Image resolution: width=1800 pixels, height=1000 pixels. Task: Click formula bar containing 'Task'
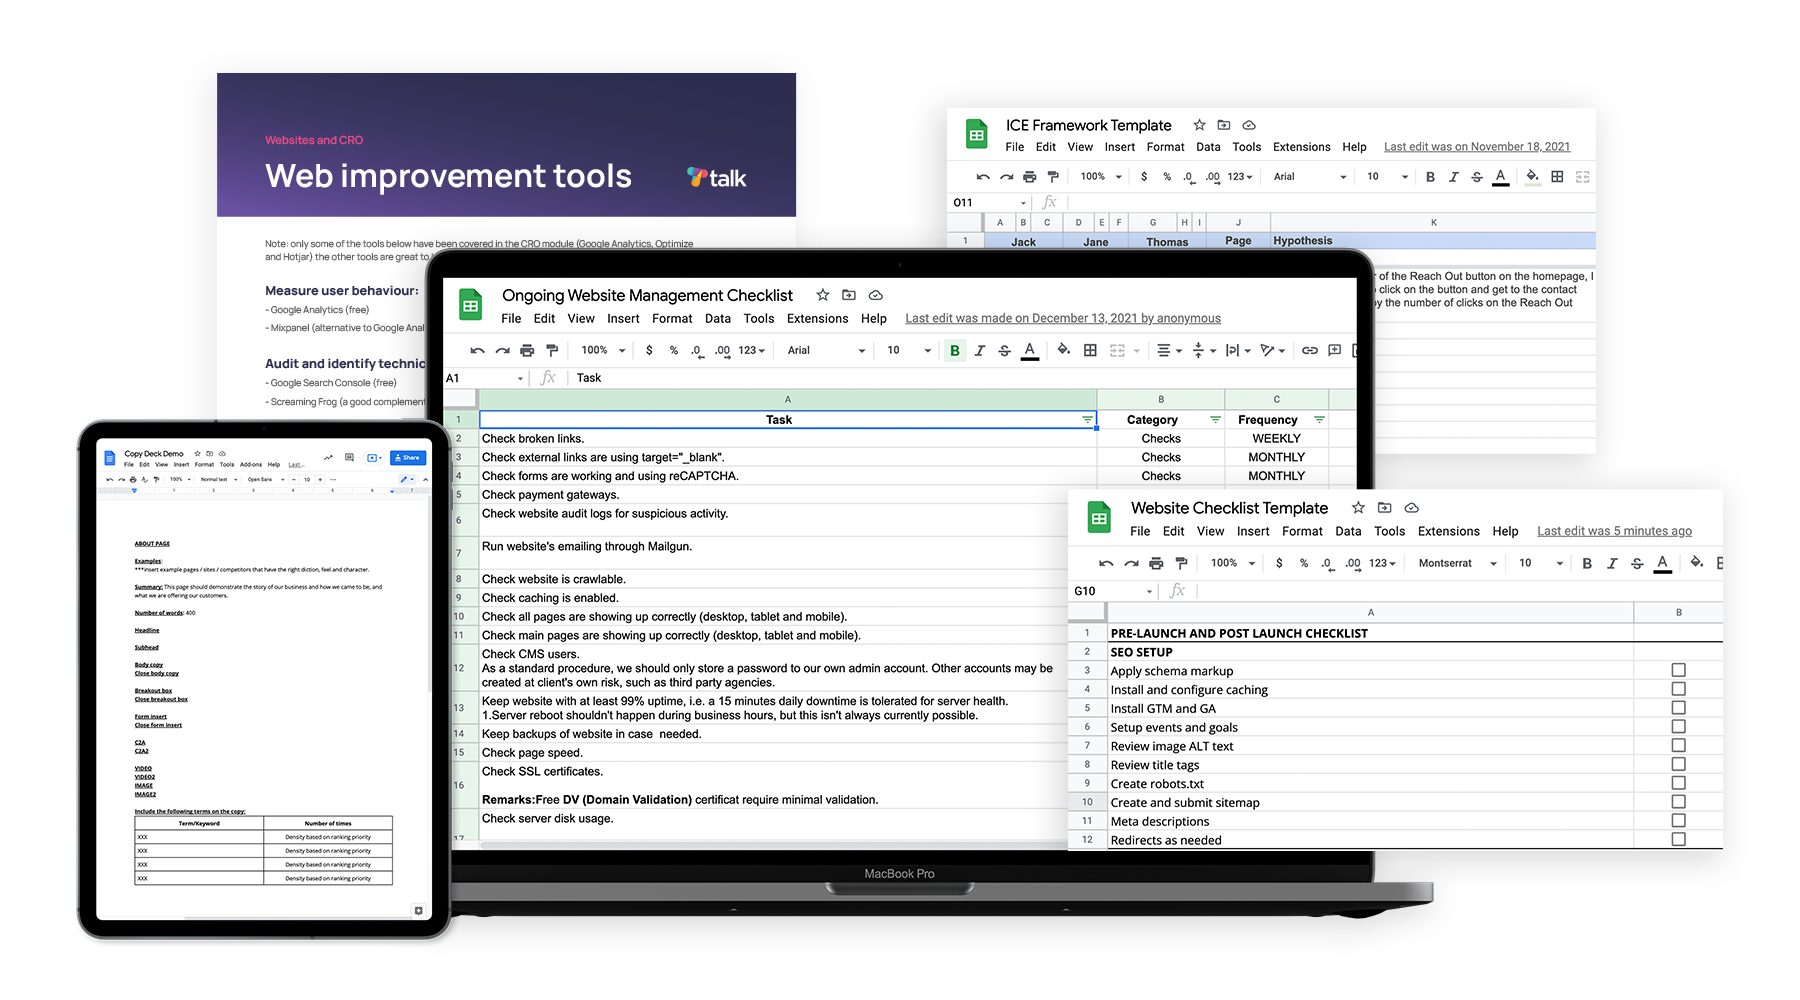coord(962,378)
